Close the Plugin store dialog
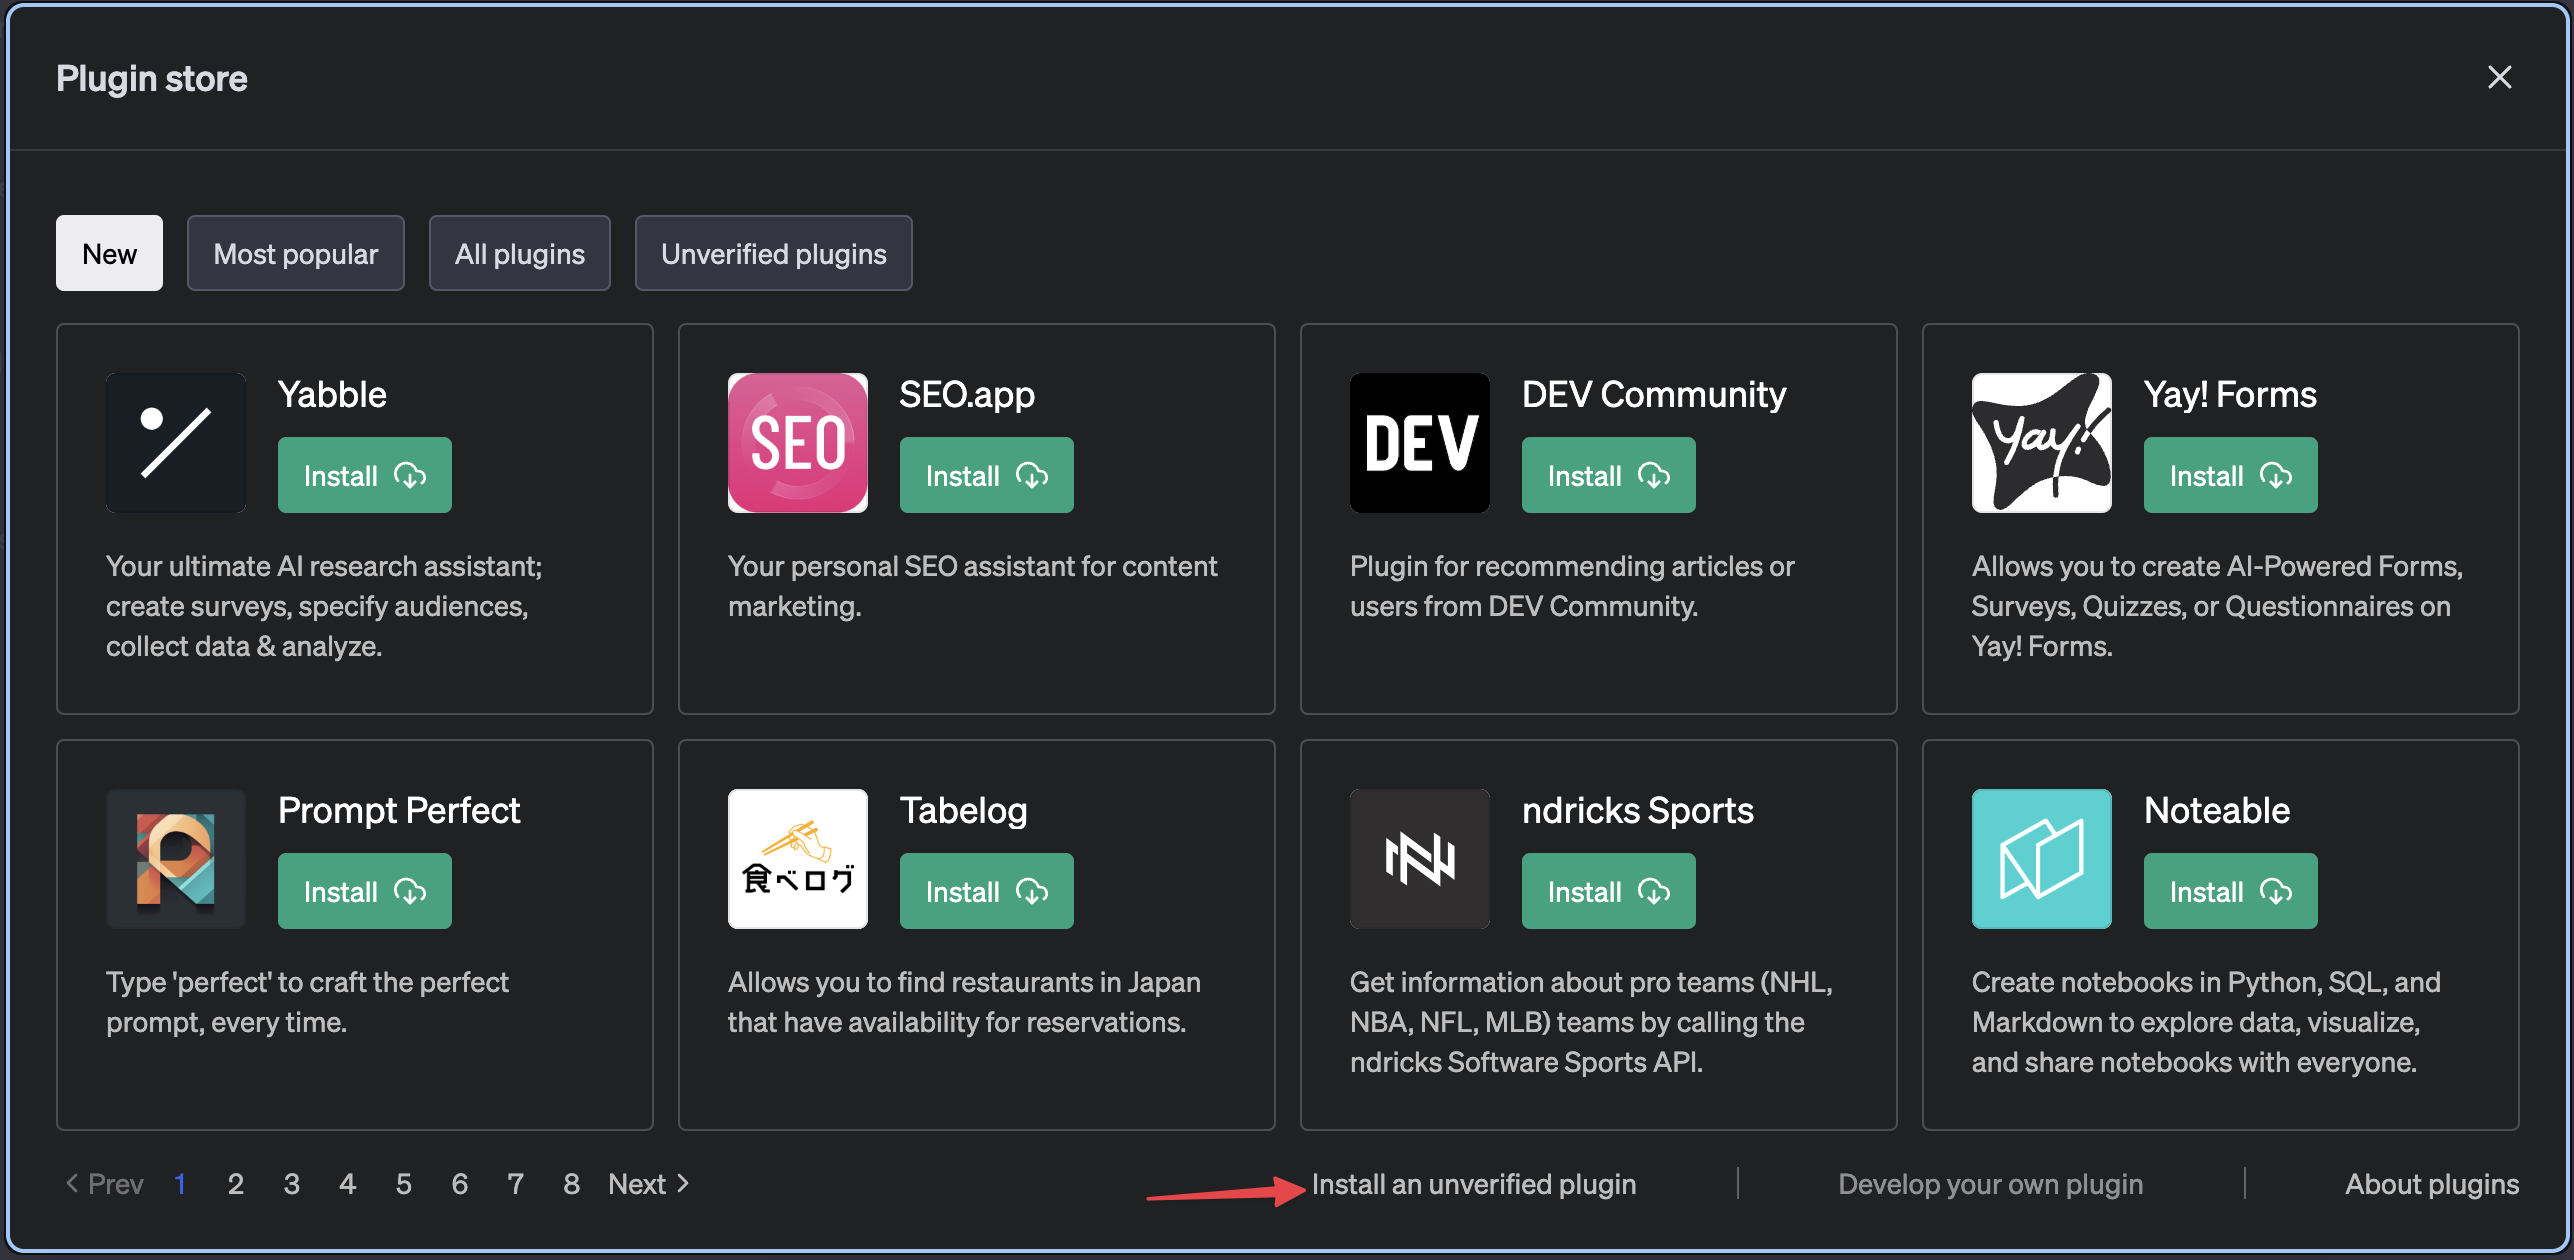Image resolution: width=2574 pixels, height=1260 pixels. (2500, 77)
